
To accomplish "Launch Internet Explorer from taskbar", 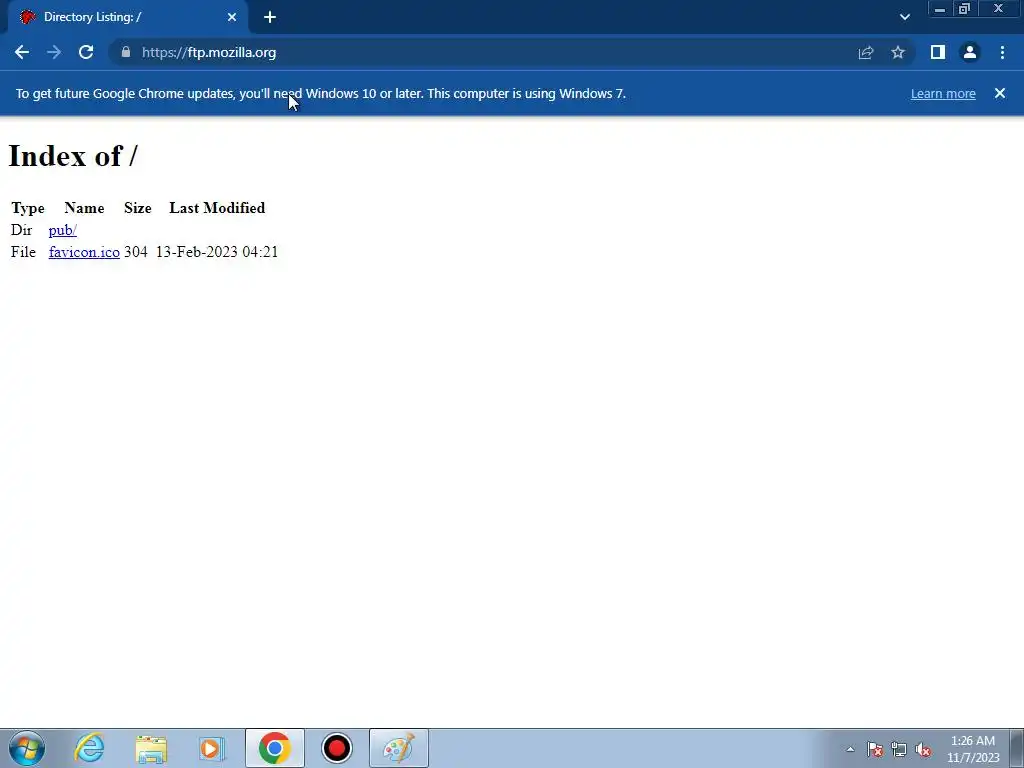I will 89,748.
